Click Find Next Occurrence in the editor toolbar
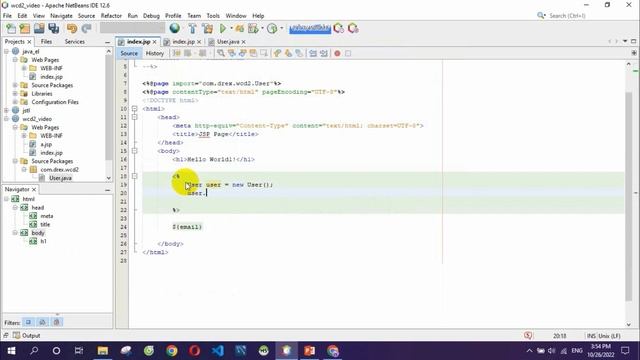This screenshot has height=360, width=640. click(242, 53)
